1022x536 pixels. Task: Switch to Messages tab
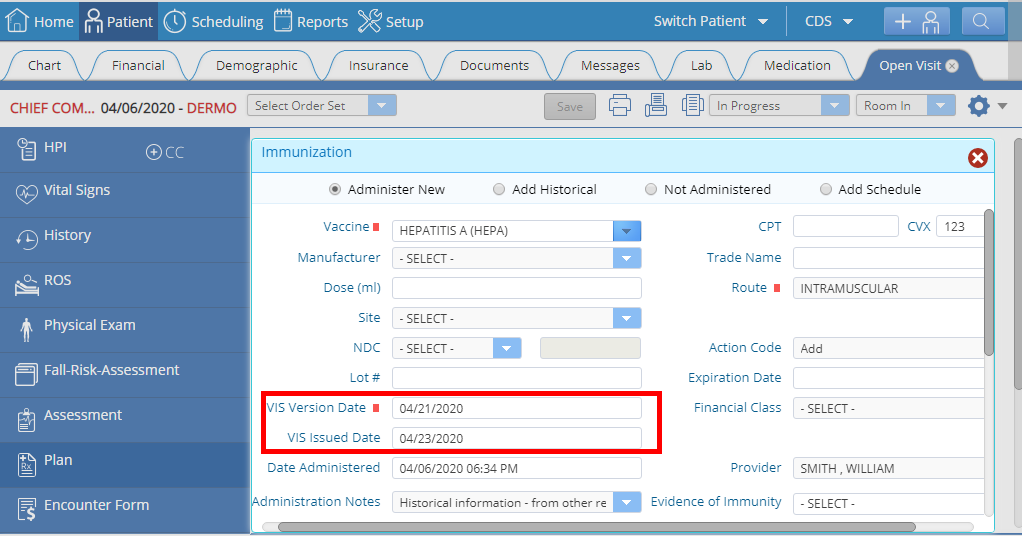tap(610, 66)
